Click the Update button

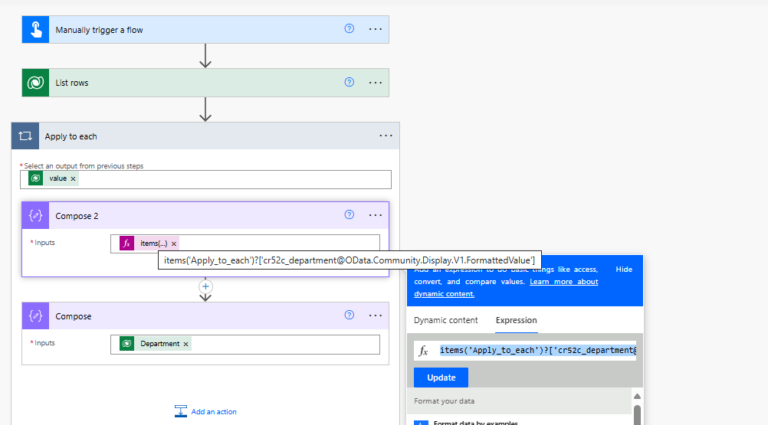tap(440, 377)
